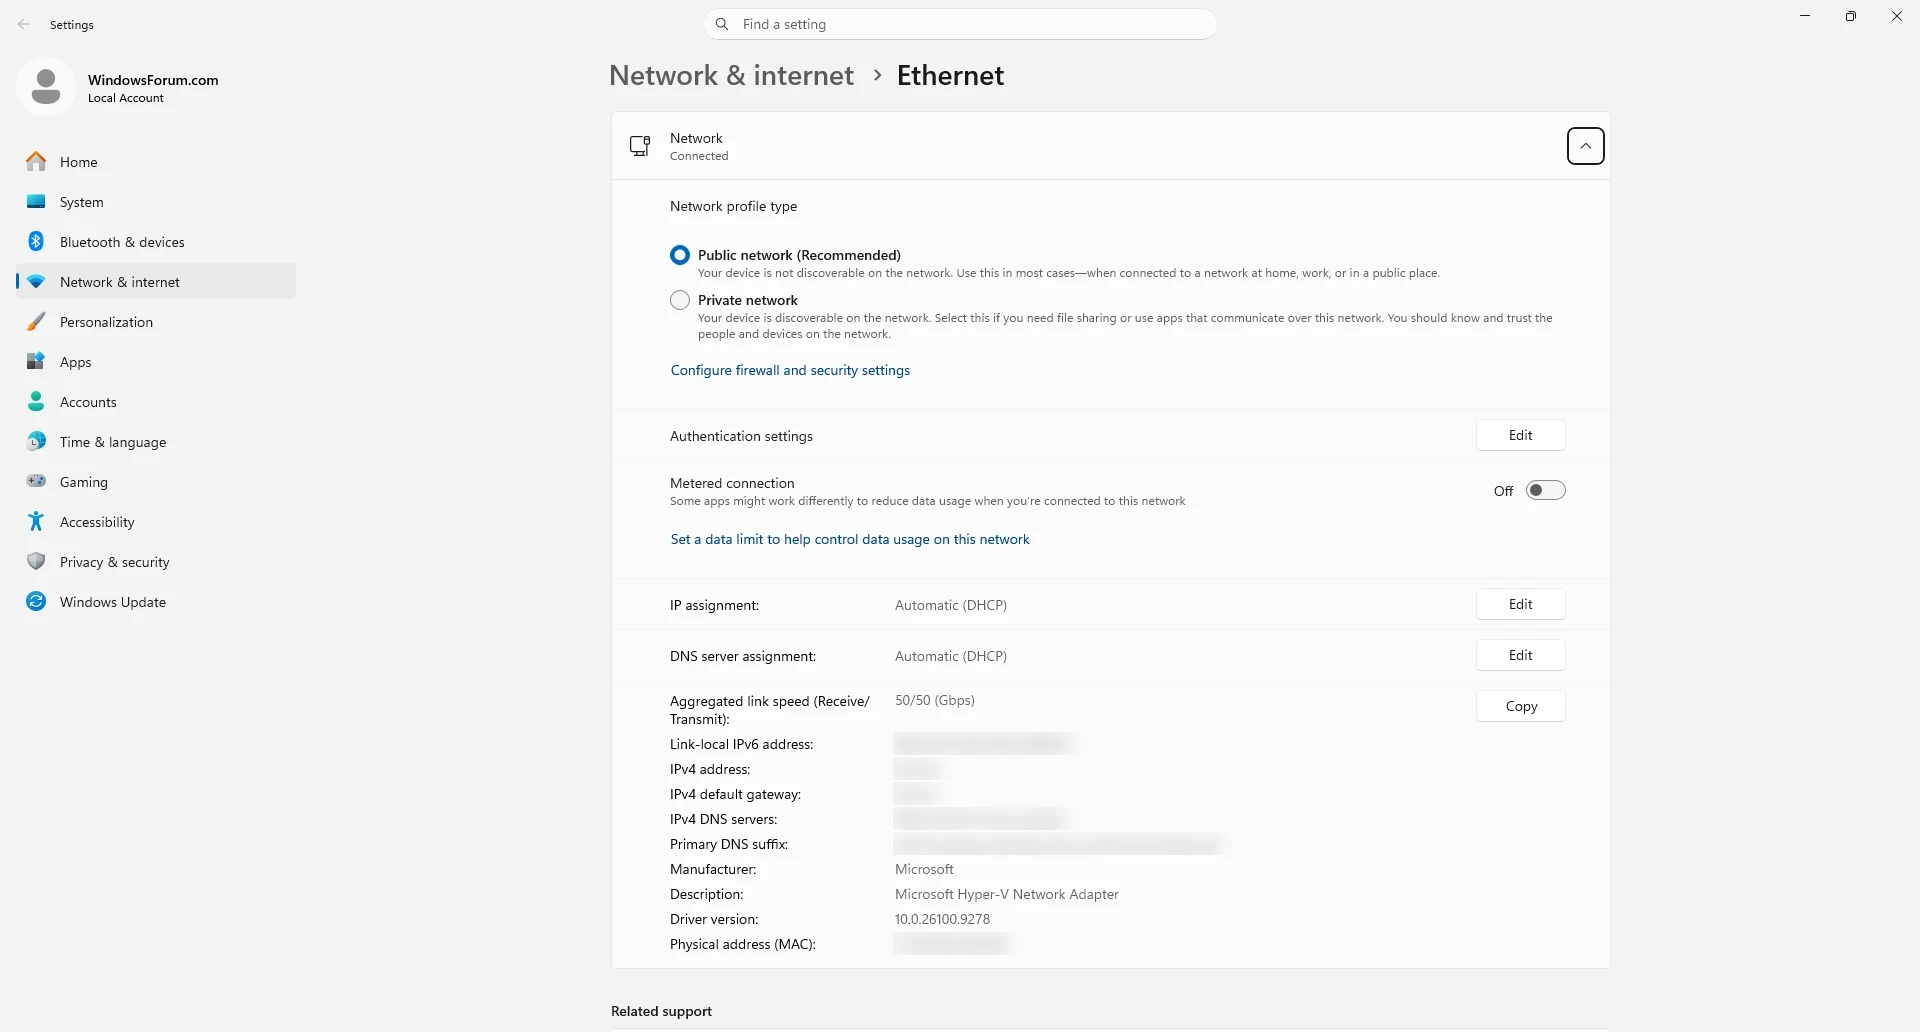The image size is (1920, 1032).
Task: Open the Home settings page label
Action: point(79,162)
